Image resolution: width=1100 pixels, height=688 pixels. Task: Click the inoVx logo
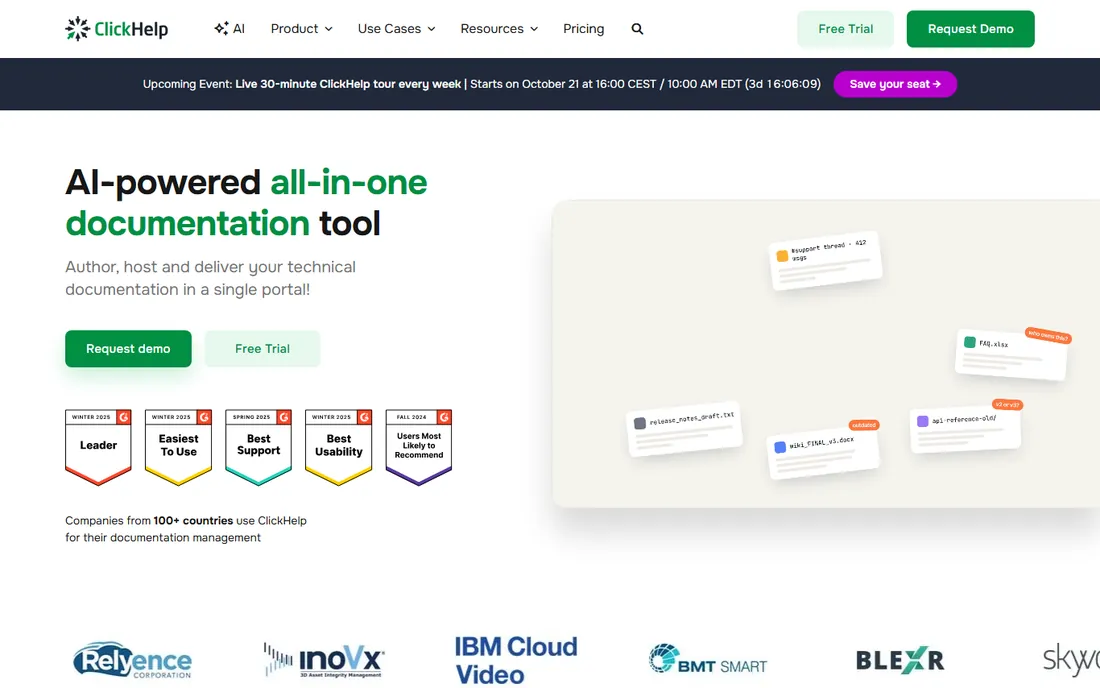pyautogui.click(x=323, y=660)
